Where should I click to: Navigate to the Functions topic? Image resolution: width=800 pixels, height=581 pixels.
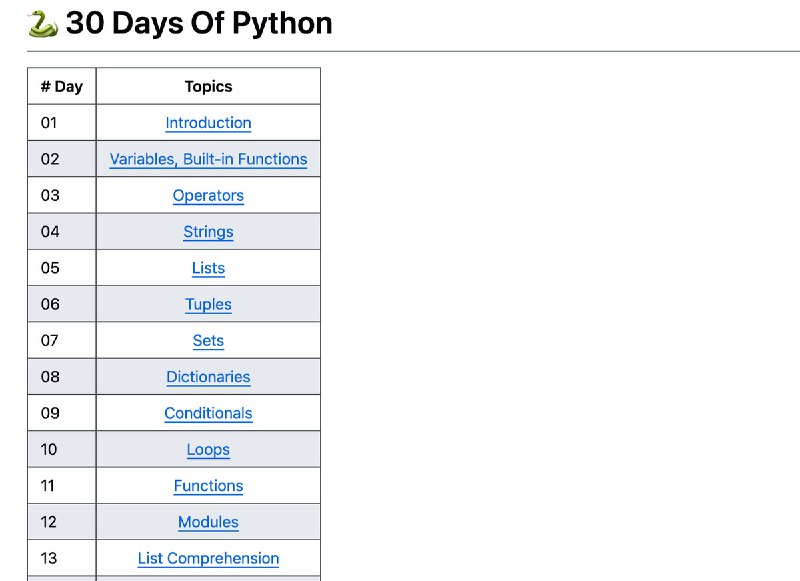pos(208,486)
